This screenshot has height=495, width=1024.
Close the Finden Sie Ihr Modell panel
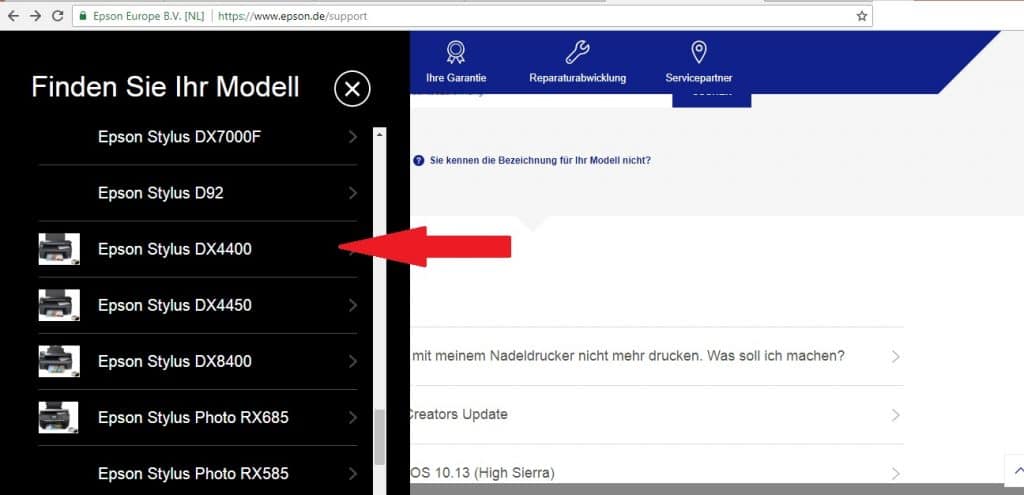(x=352, y=89)
